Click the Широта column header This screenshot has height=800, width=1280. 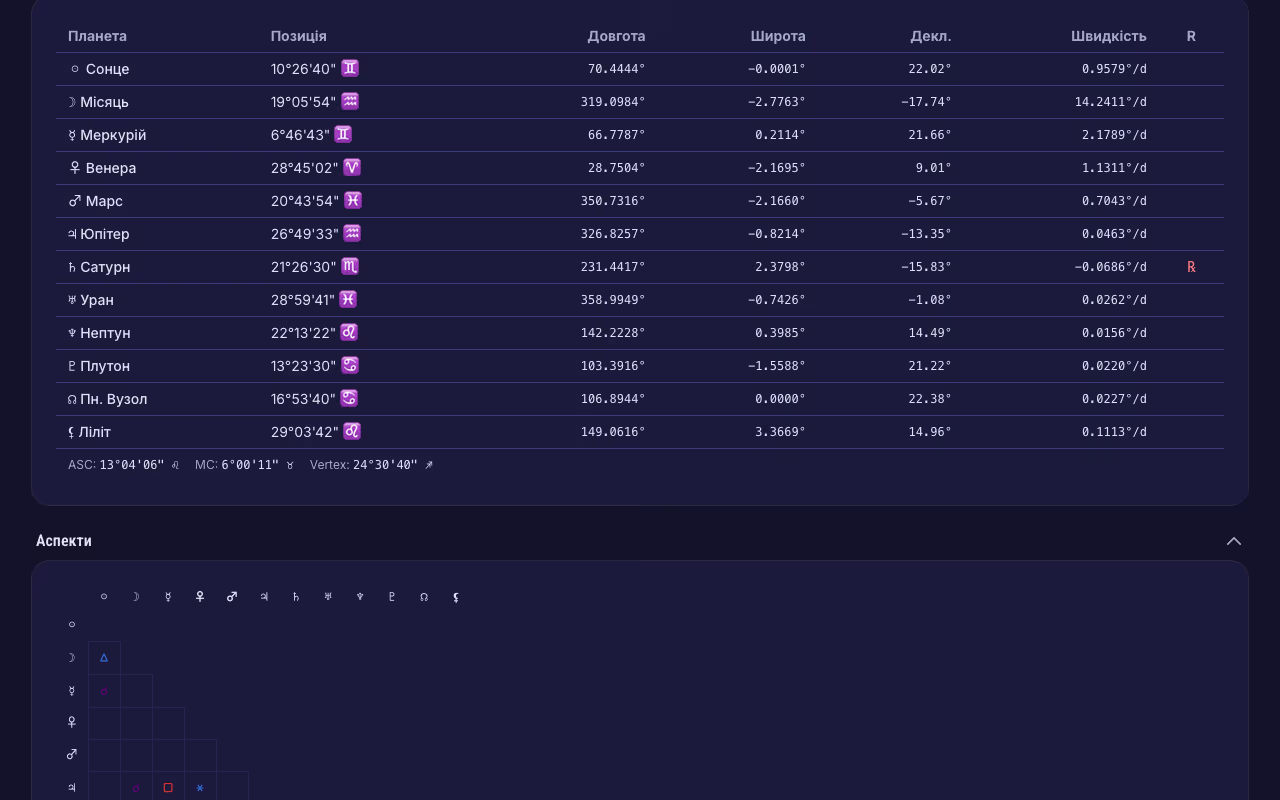[778, 36]
